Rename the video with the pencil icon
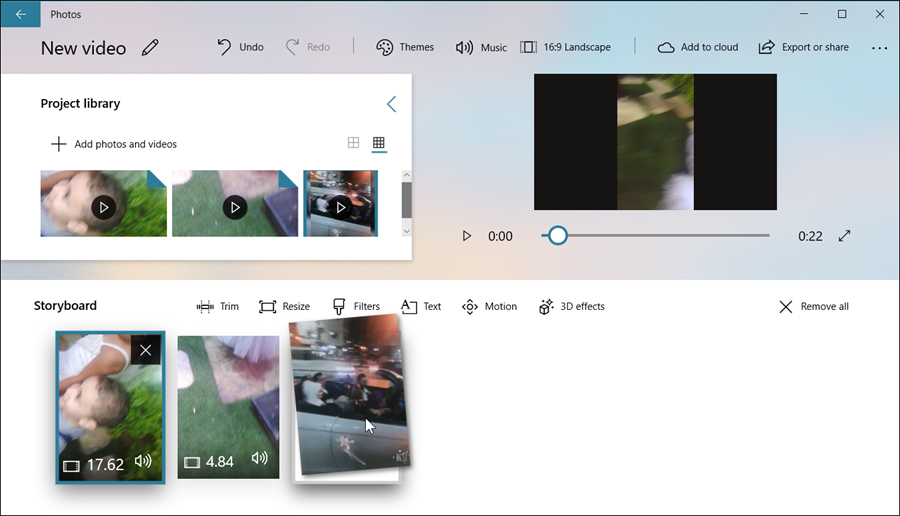This screenshot has width=900, height=516. click(x=150, y=48)
